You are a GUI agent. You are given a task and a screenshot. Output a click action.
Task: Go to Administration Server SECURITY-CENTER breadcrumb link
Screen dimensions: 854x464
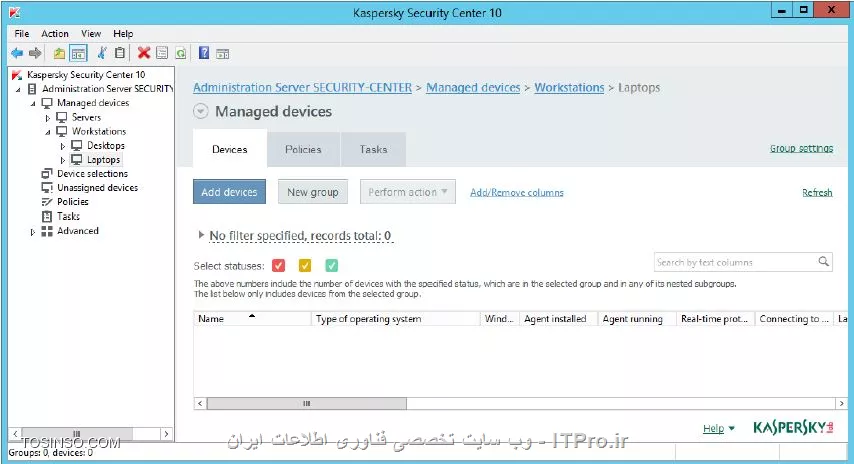tap(302, 88)
